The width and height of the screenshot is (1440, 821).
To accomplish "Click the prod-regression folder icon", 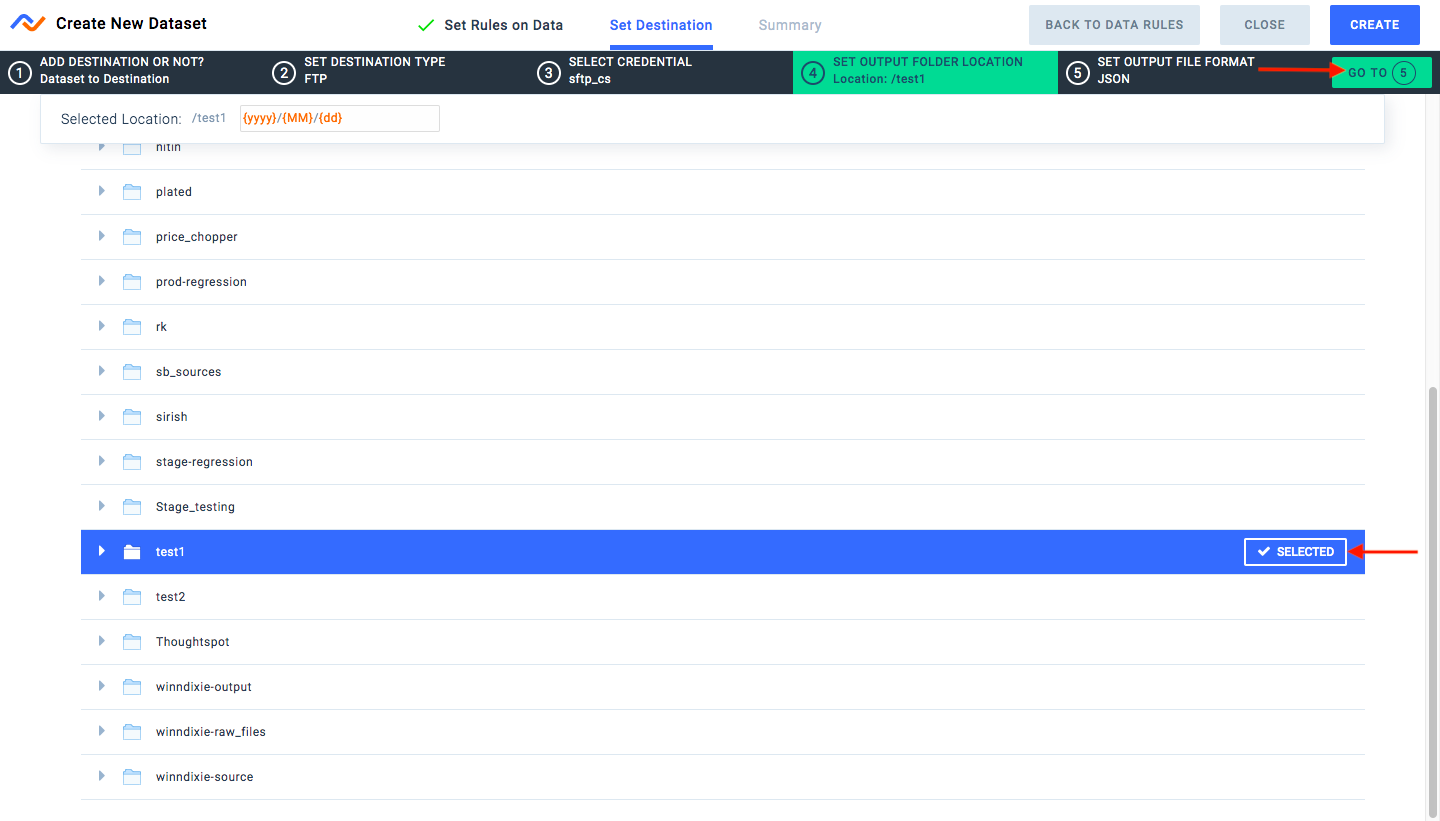I will 132,282.
